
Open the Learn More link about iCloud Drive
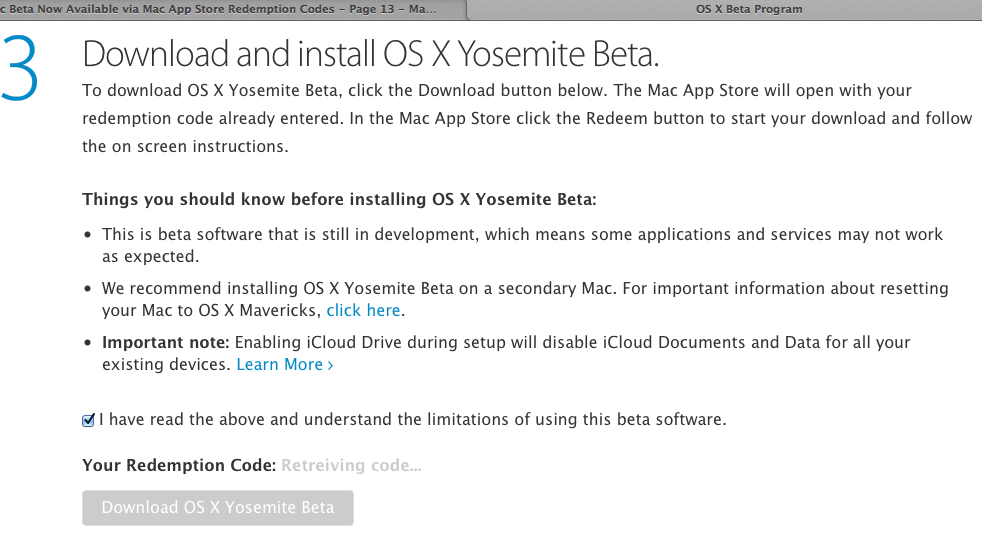click(x=285, y=364)
